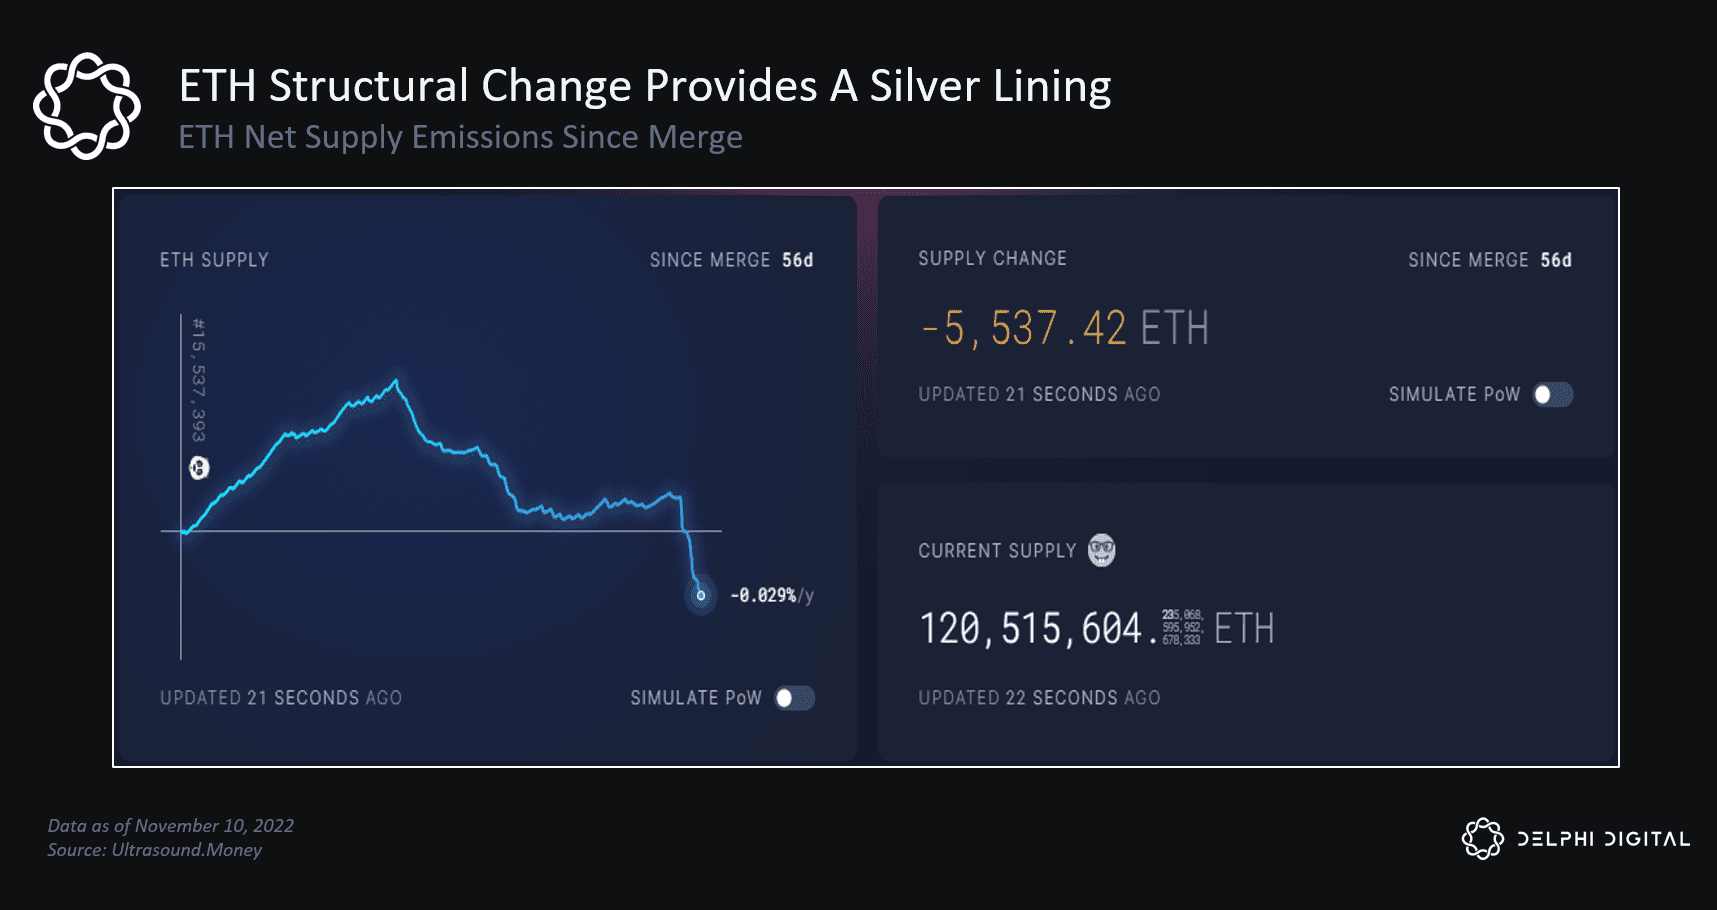
Task: Click the peak of the ETH supply line
Action: 396,381
